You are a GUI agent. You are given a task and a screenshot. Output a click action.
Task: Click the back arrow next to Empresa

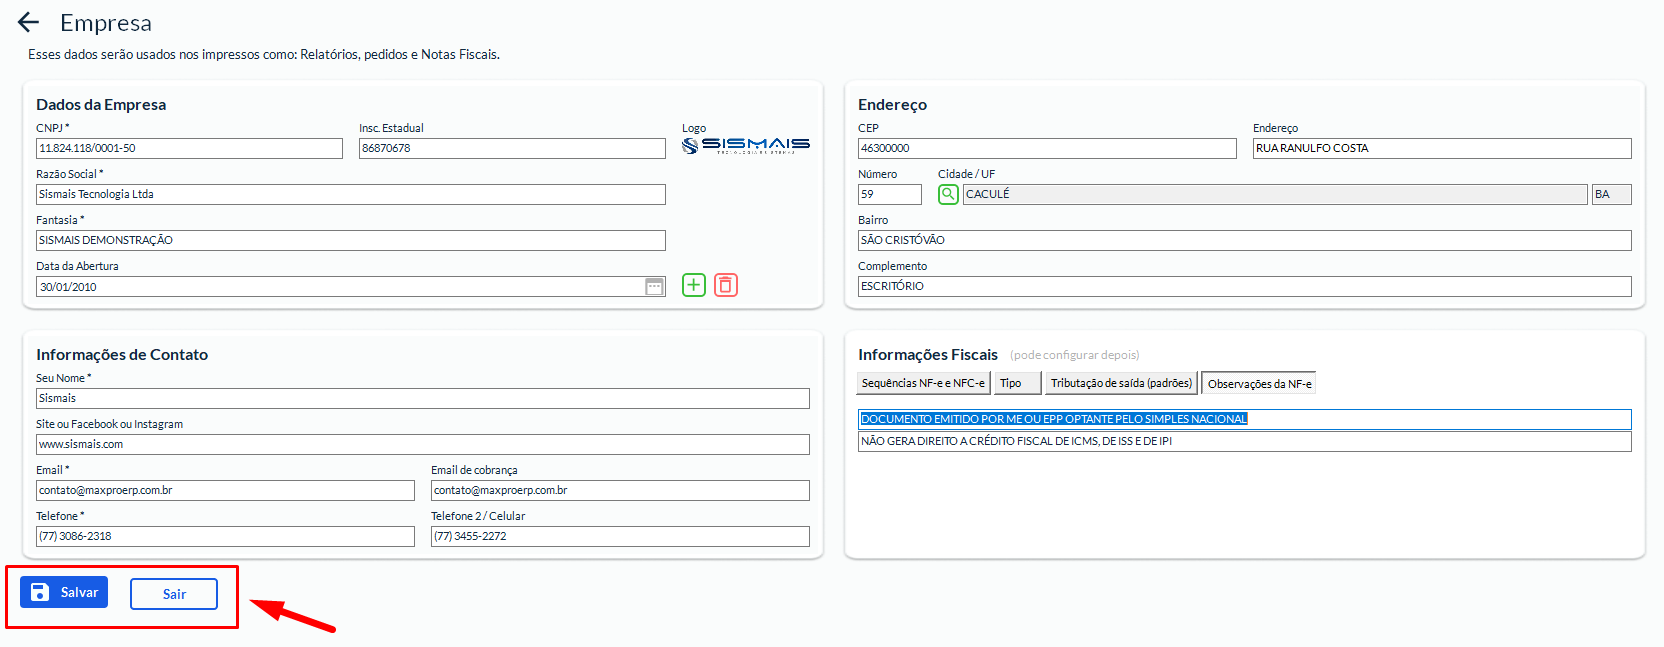pyautogui.click(x=28, y=22)
